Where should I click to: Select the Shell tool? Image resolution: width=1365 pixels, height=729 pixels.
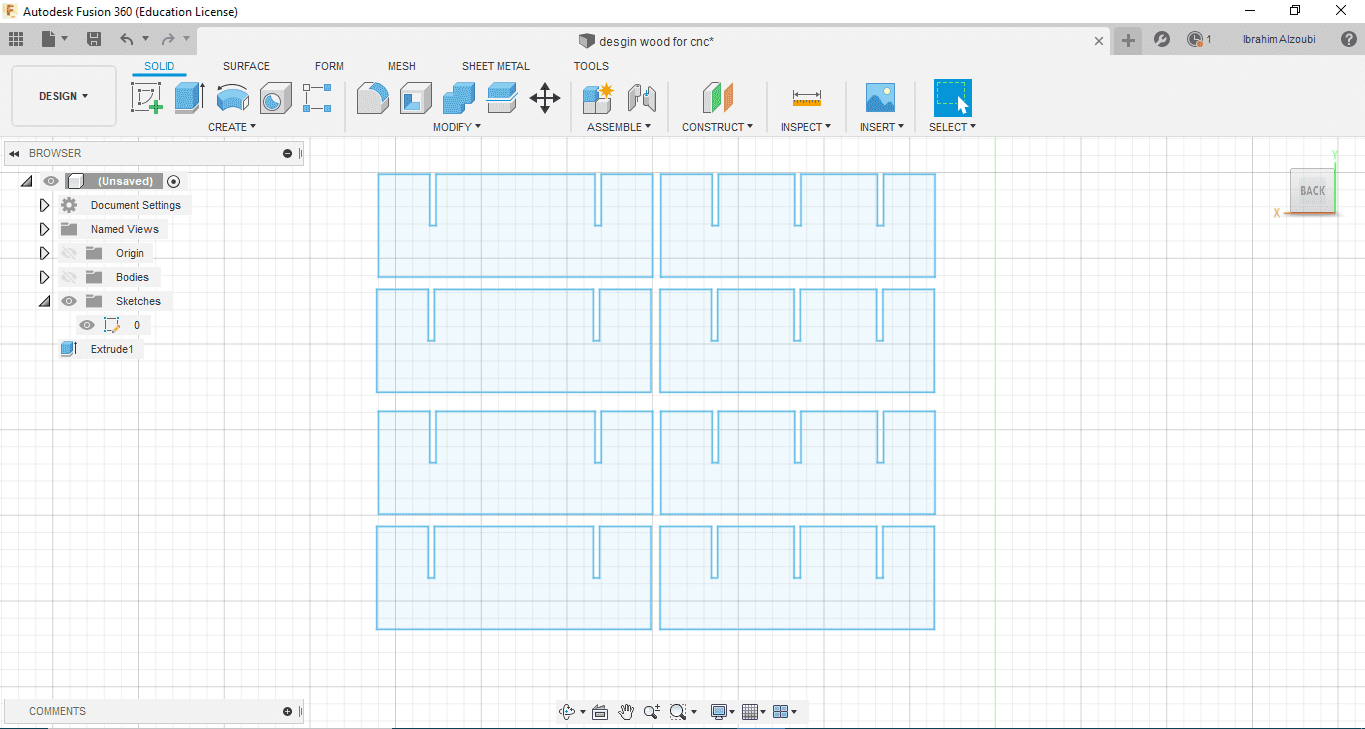click(x=416, y=98)
